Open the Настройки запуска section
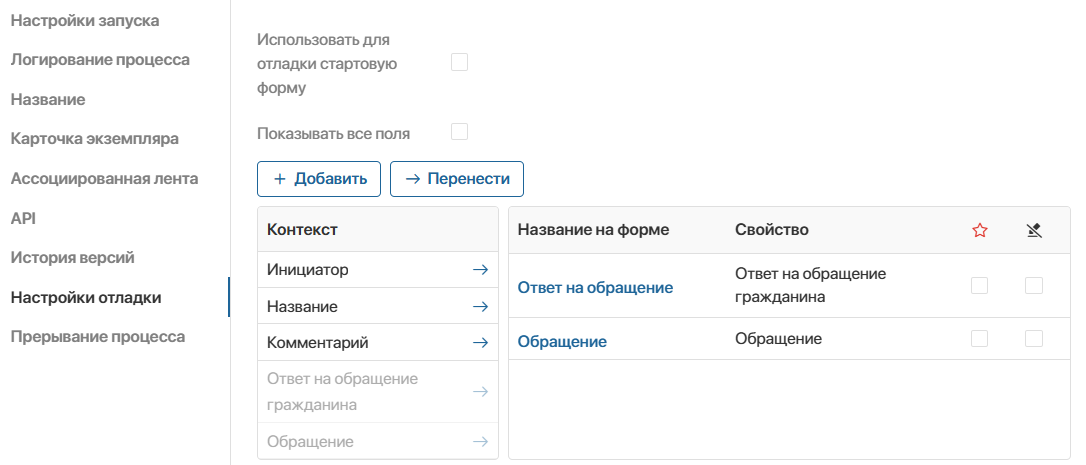Screen dimensions: 1086x465 (x=85, y=20)
